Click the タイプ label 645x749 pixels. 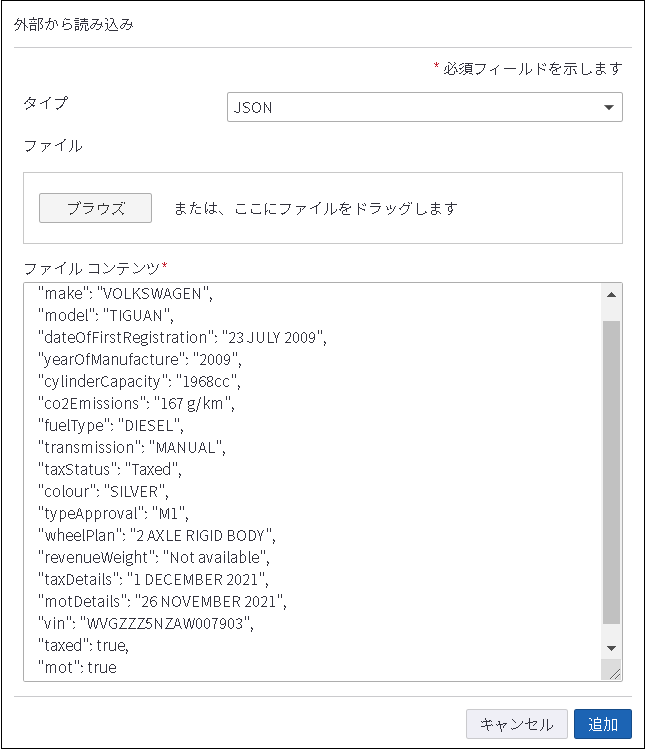tap(46, 103)
